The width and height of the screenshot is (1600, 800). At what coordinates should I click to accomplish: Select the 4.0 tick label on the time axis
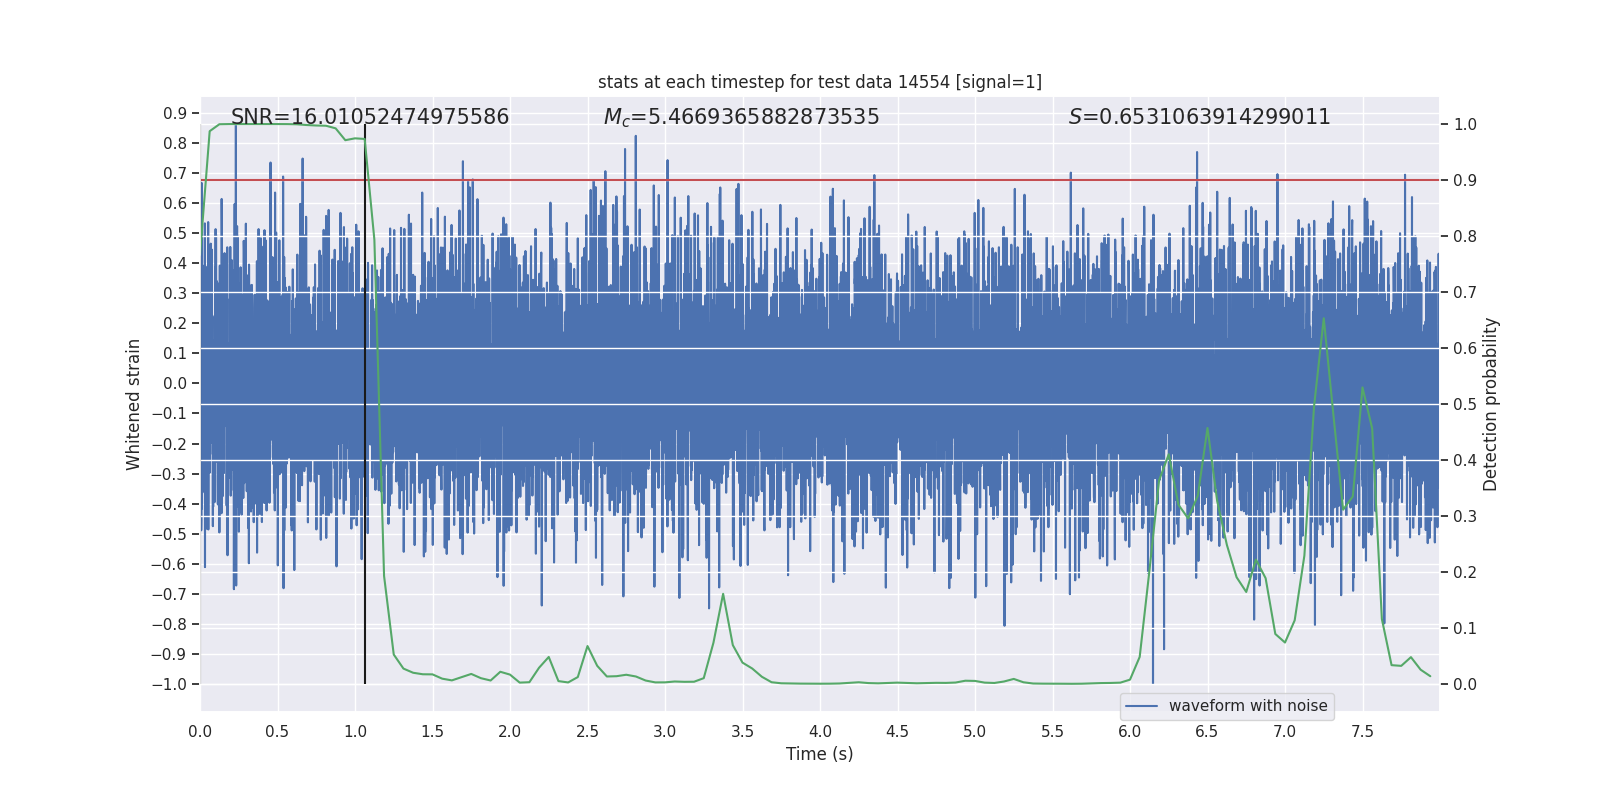(x=820, y=731)
